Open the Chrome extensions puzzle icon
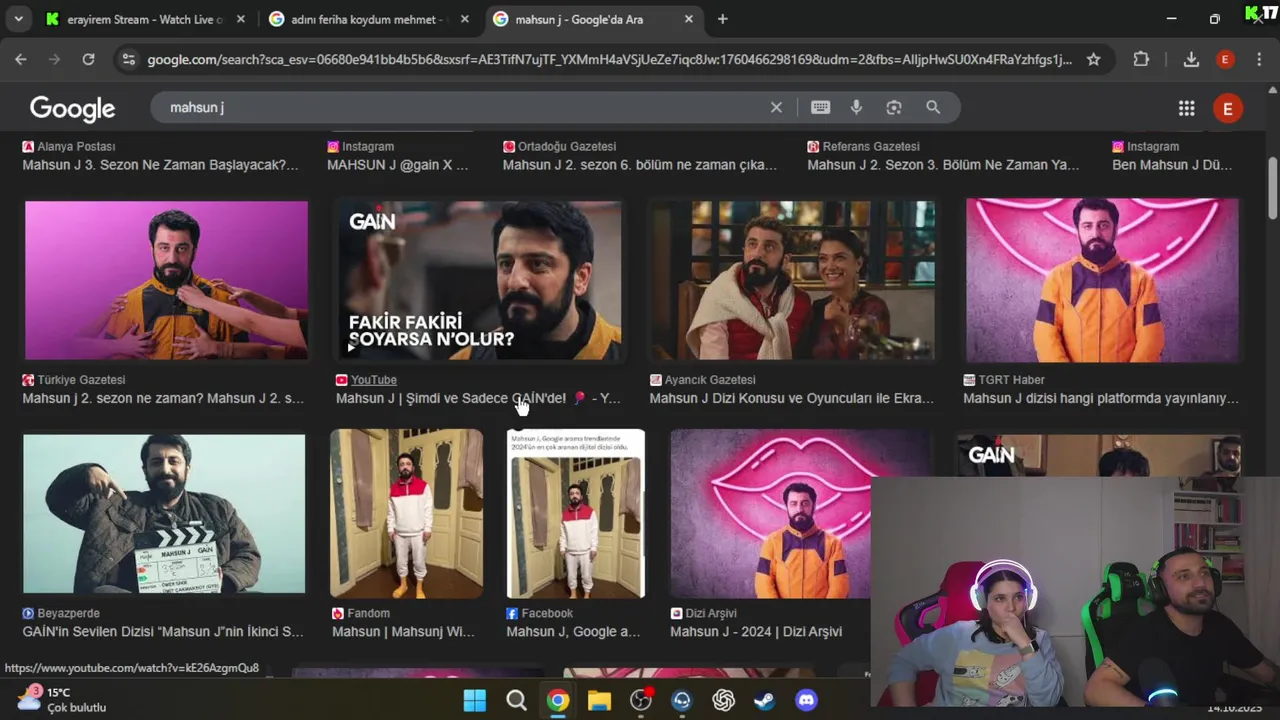 (1141, 59)
